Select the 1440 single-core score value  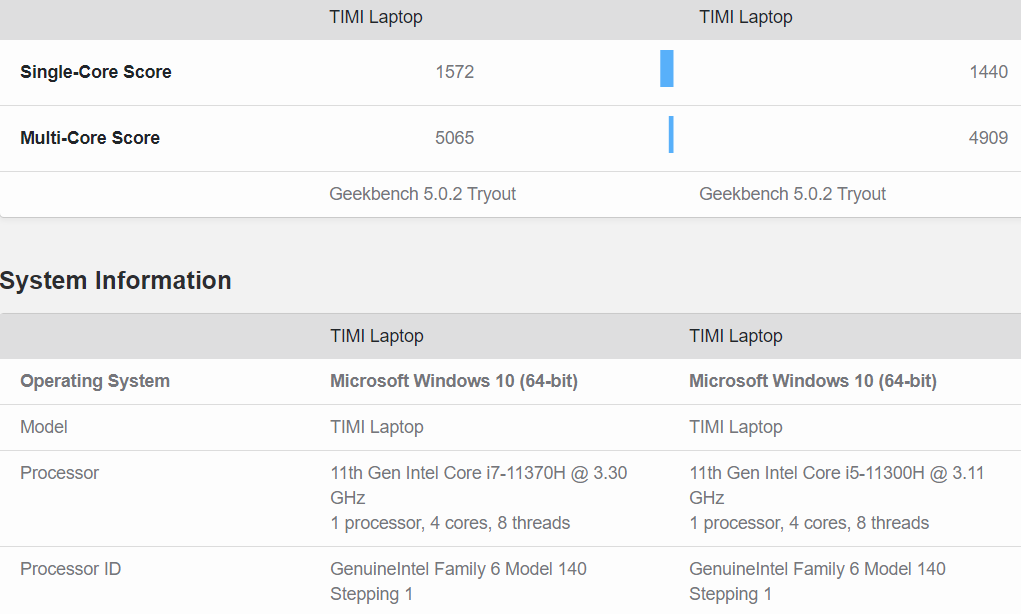click(x=988, y=72)
